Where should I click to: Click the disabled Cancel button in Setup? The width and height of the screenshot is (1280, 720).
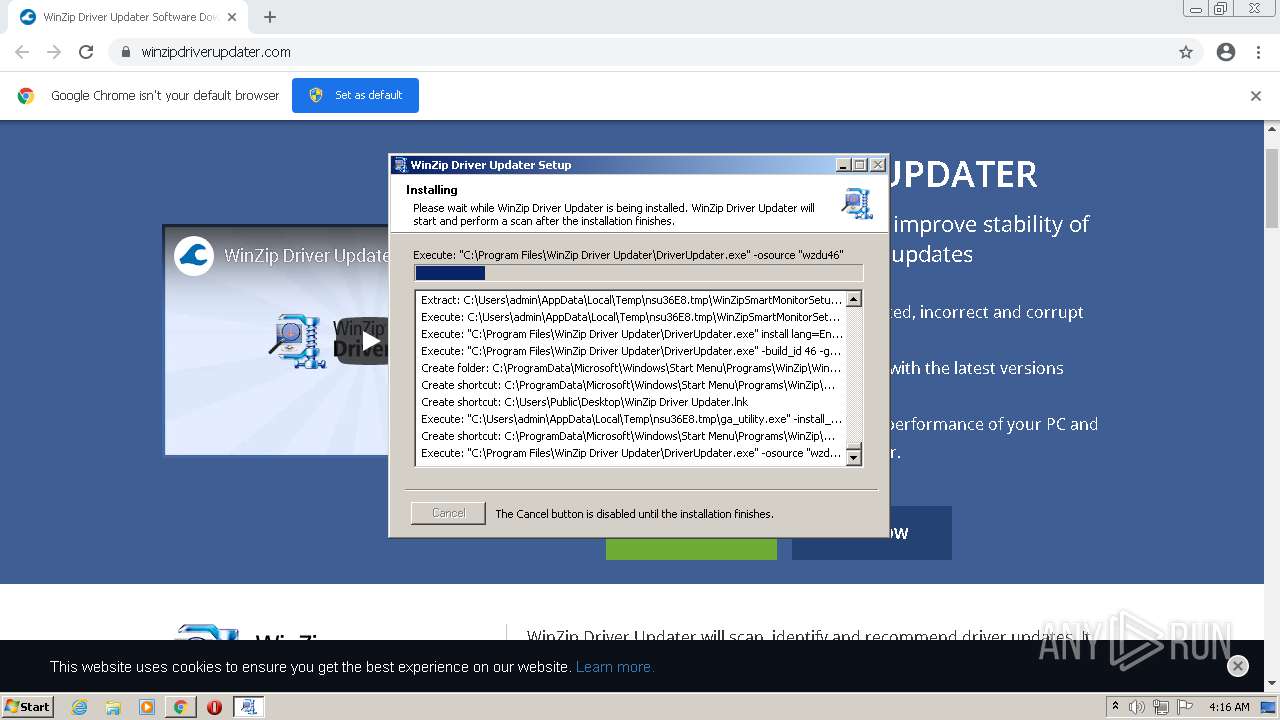tap(448, 513)
